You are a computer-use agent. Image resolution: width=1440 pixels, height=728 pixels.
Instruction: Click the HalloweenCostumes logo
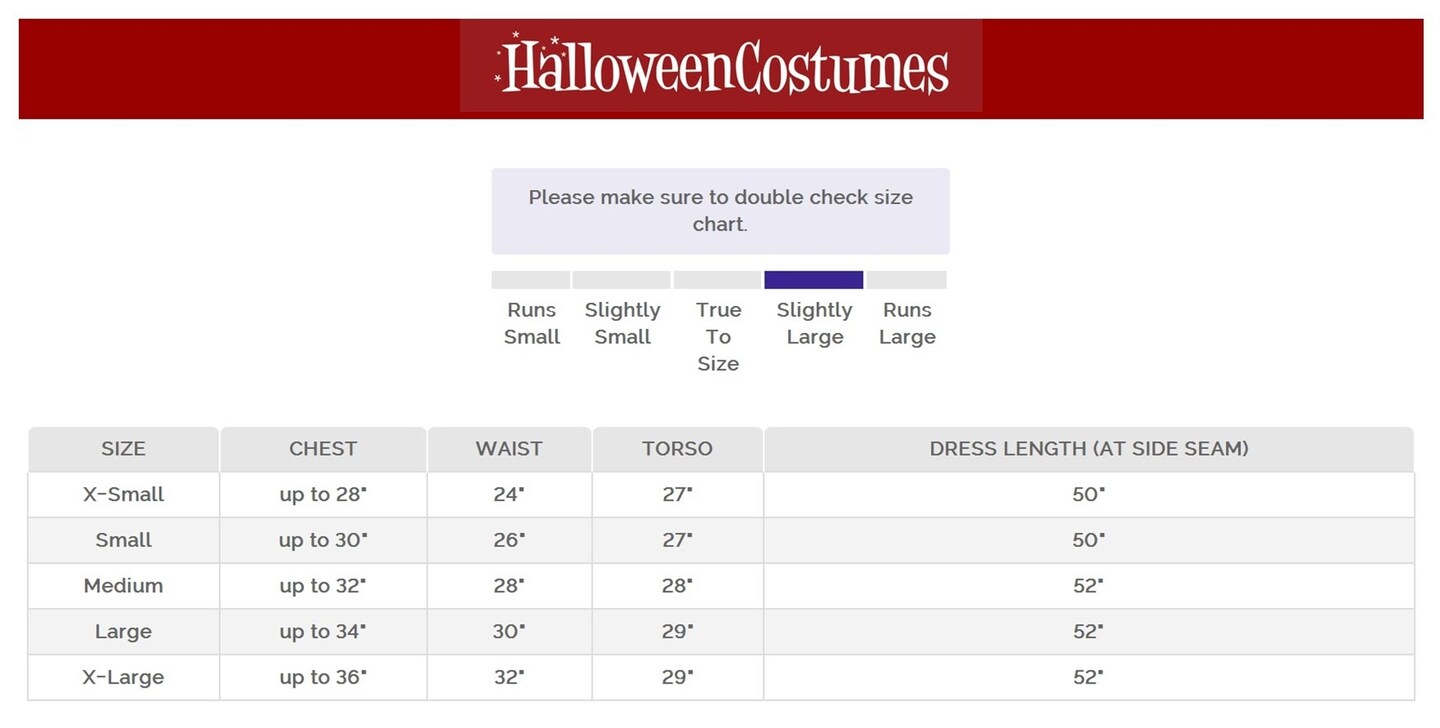coord(721,66)
